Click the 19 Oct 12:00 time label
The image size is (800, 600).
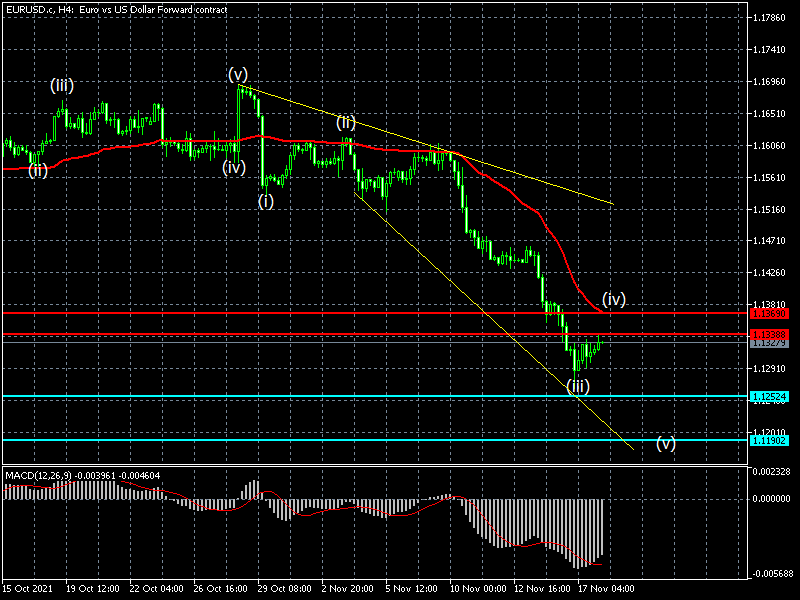(x=92, y=589)
